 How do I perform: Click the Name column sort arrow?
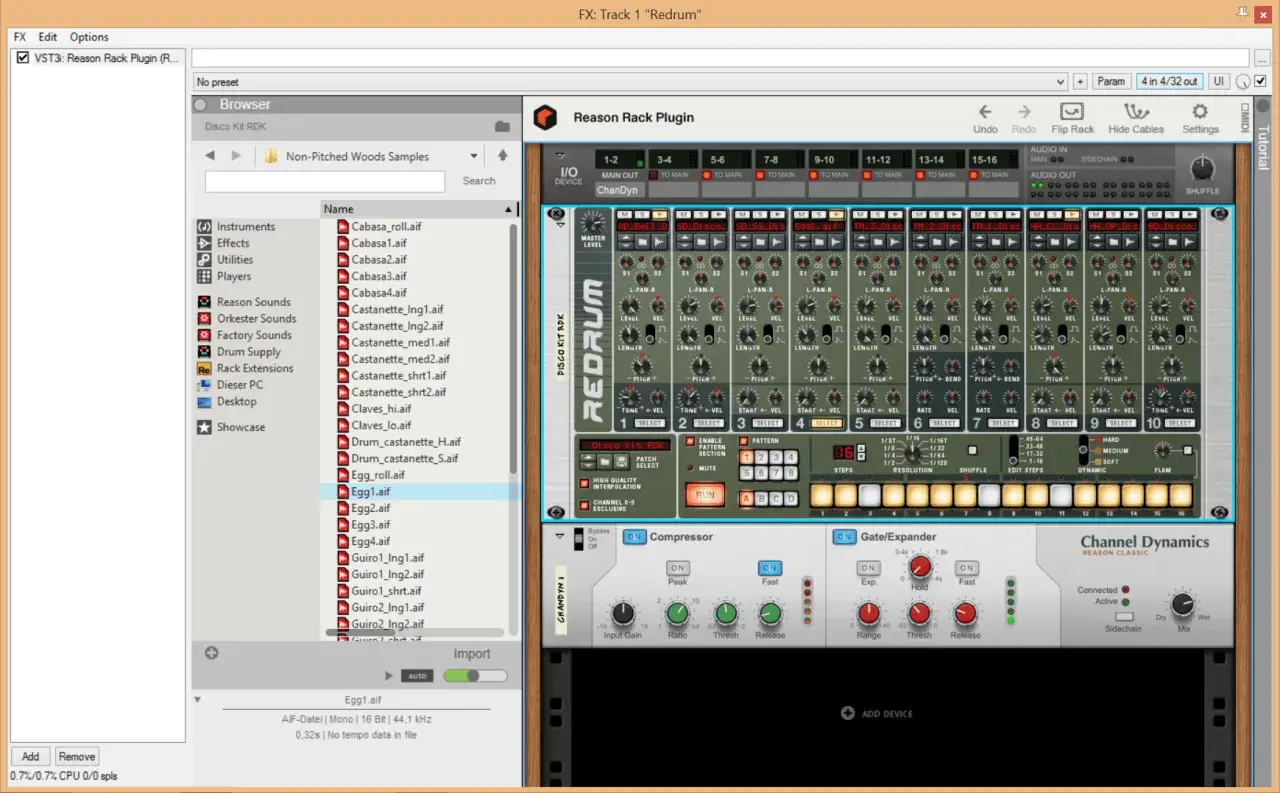[508, 209]
